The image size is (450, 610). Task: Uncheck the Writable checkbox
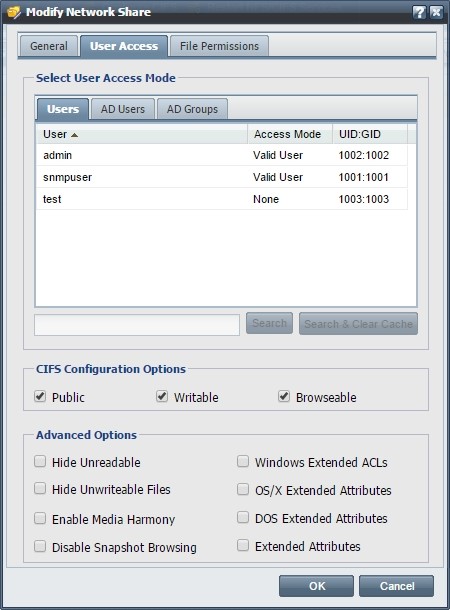[x=162, y=396]
